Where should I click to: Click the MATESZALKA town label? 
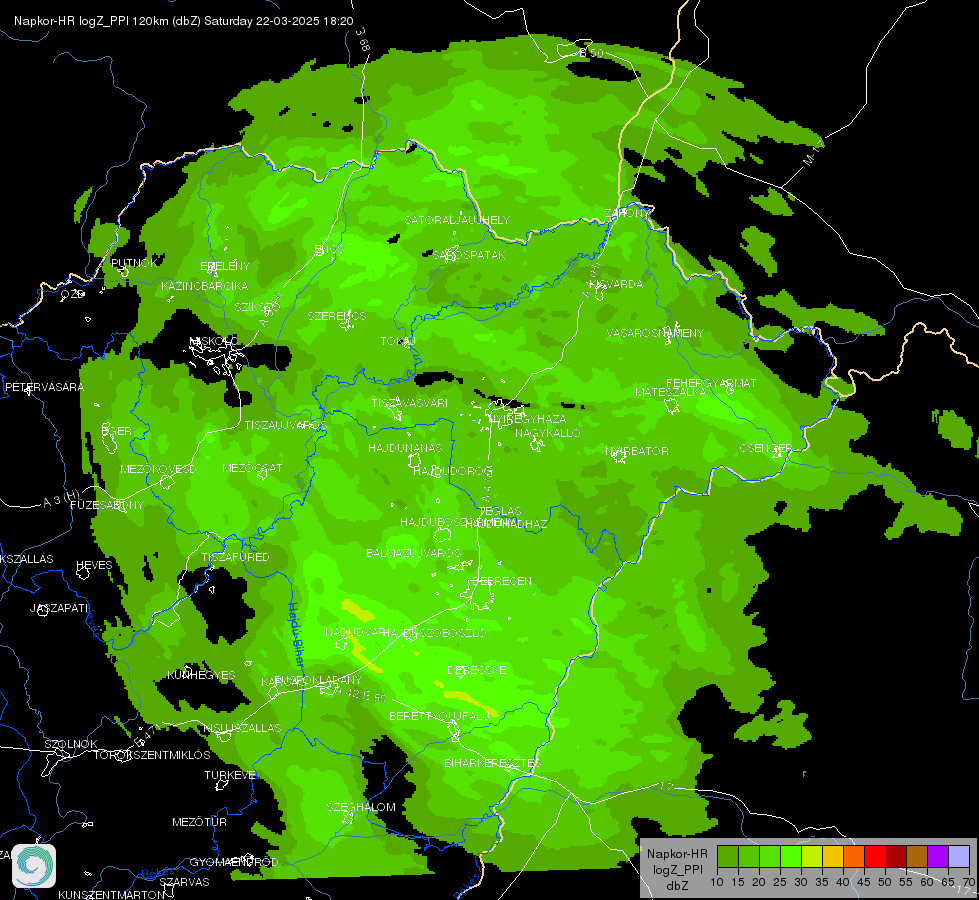[671, 392]
